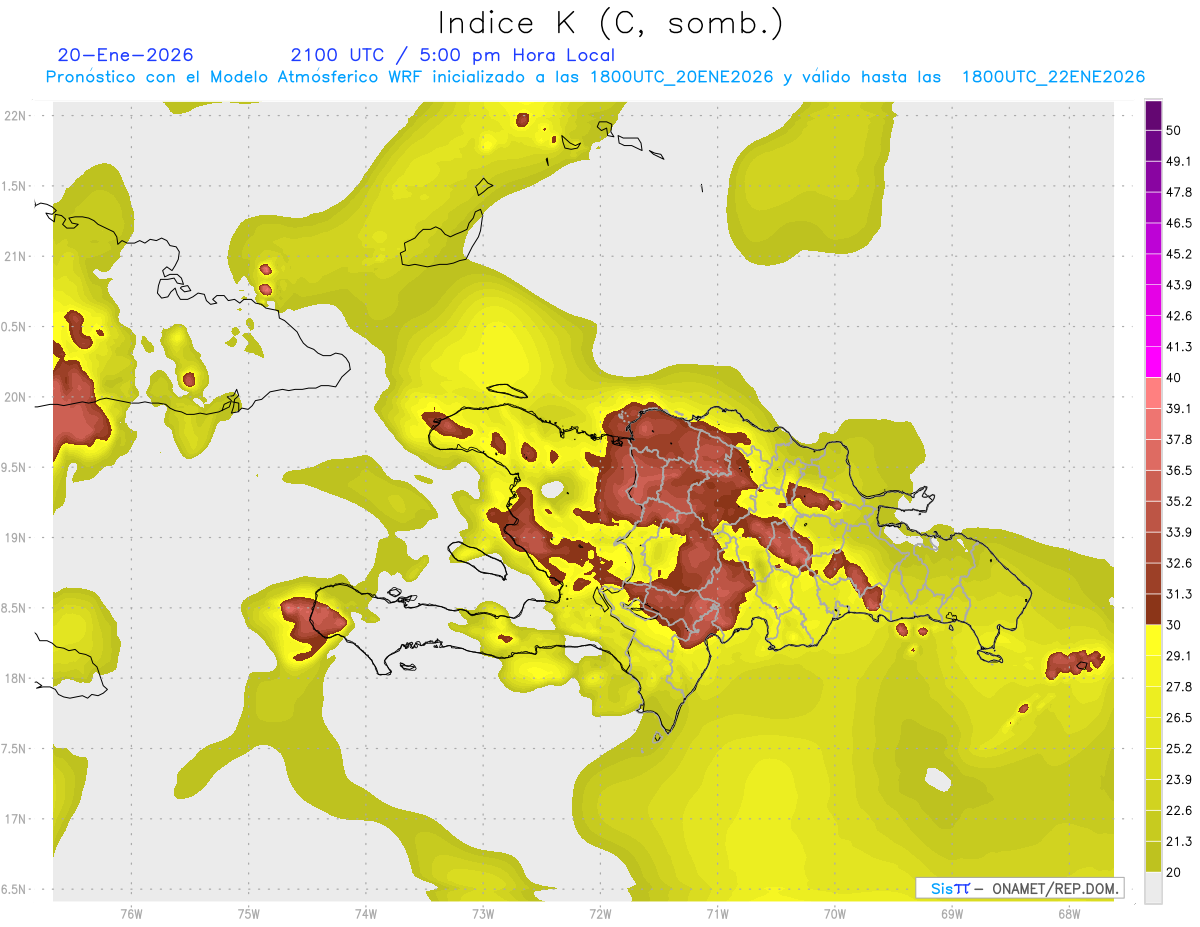Click the '25.2' colorbar value
1200x927 pixels.
(1179, 749)
